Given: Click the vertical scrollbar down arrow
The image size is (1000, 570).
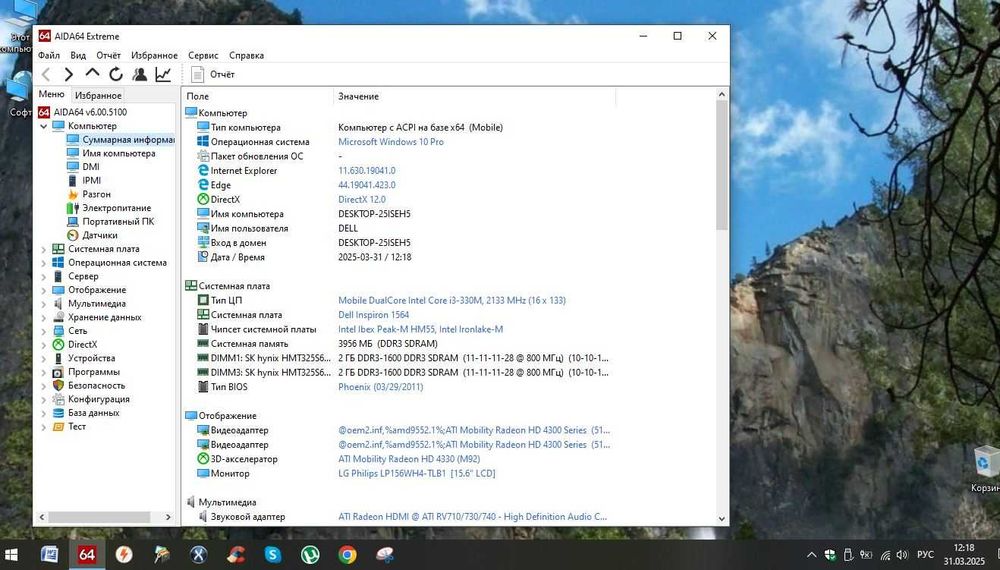Looking at the screenshot, I should (722, 518).
